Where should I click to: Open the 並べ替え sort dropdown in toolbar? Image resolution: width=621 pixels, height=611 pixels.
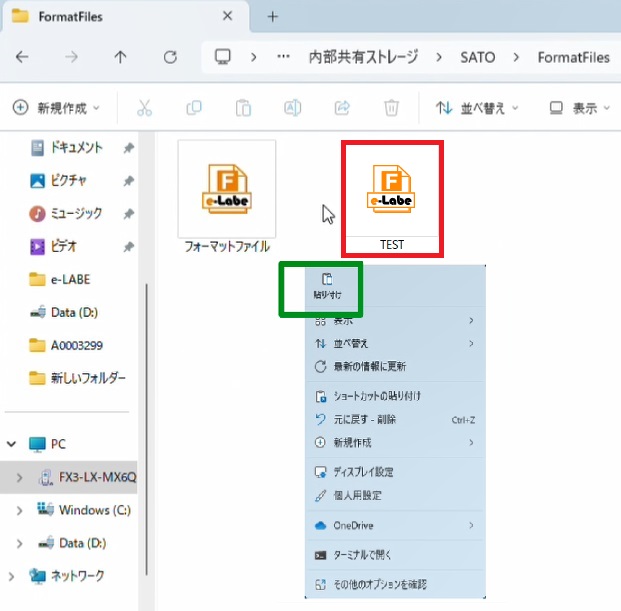(478, 108)
